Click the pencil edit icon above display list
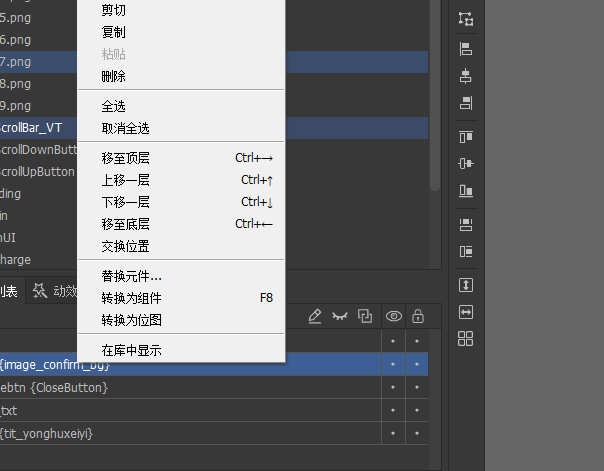The image size is (604, 471). click(x=315, y=316)
